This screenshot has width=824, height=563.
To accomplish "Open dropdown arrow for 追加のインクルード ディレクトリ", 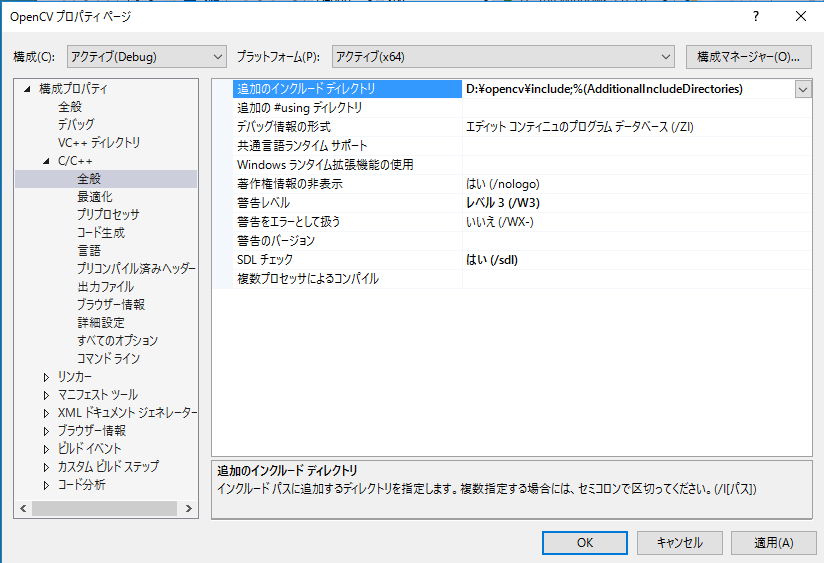I will (x=802, y=89).
